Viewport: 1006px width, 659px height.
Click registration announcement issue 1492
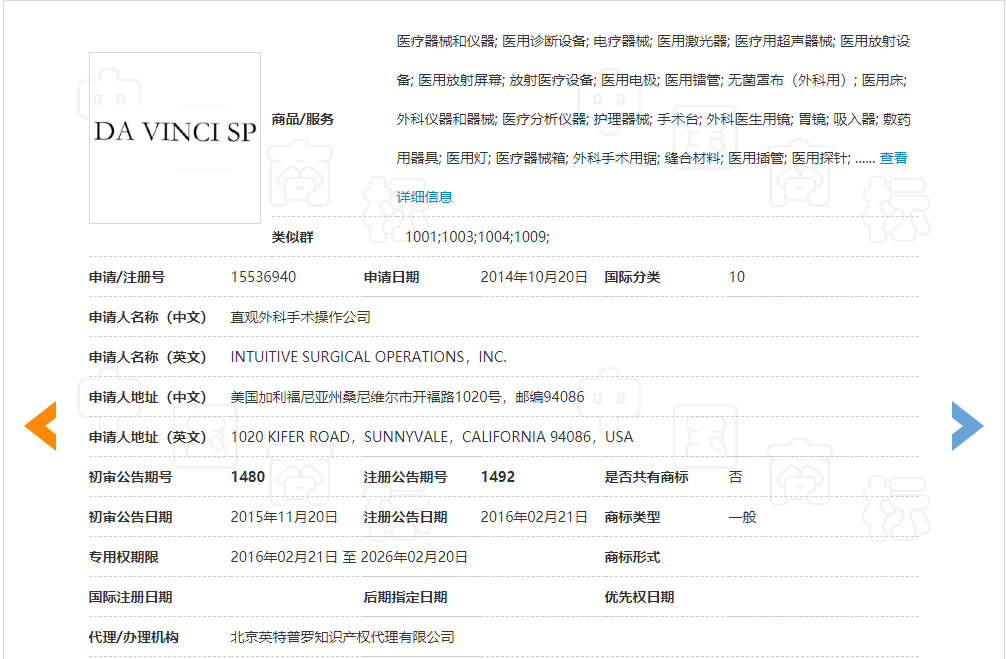tap(498, 477)
